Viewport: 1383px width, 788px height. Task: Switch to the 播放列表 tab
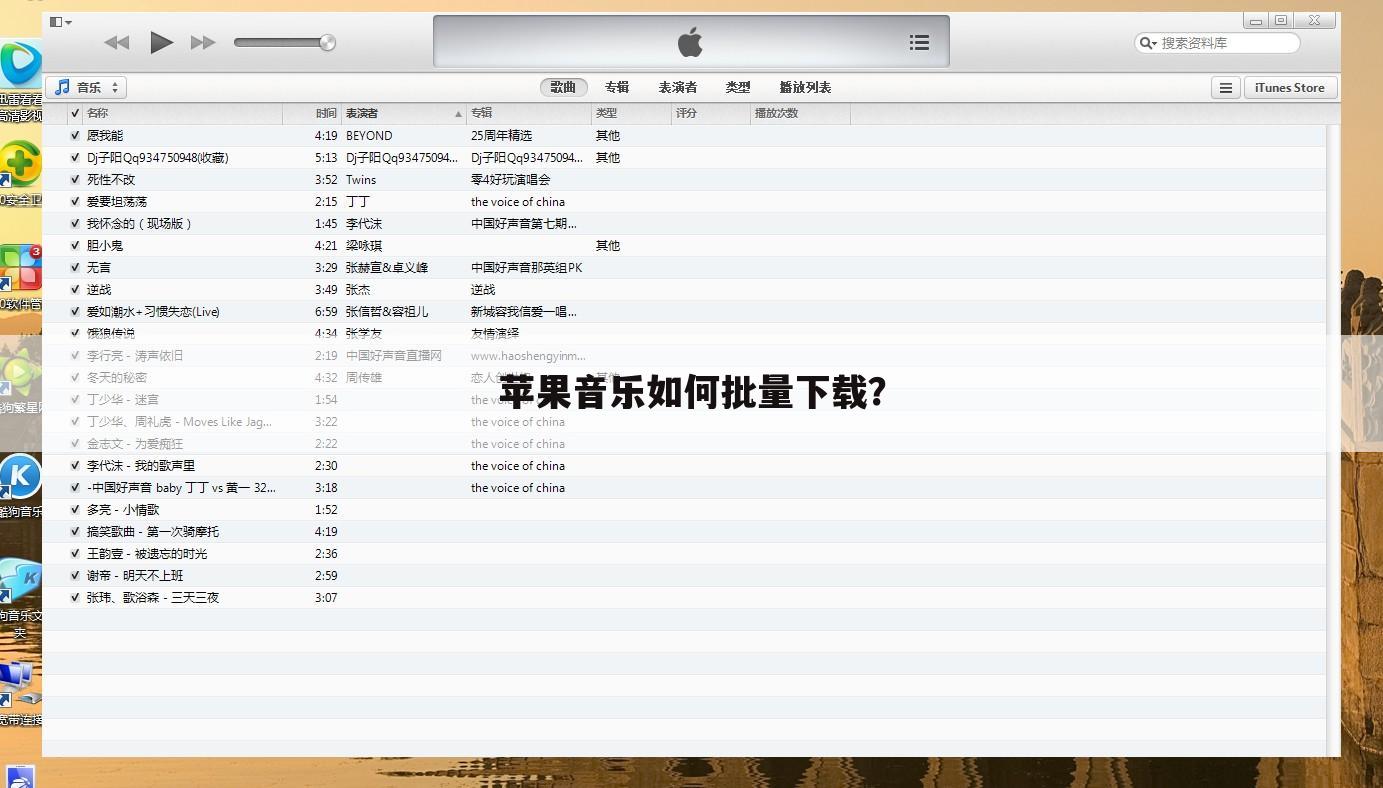[804, 87]
